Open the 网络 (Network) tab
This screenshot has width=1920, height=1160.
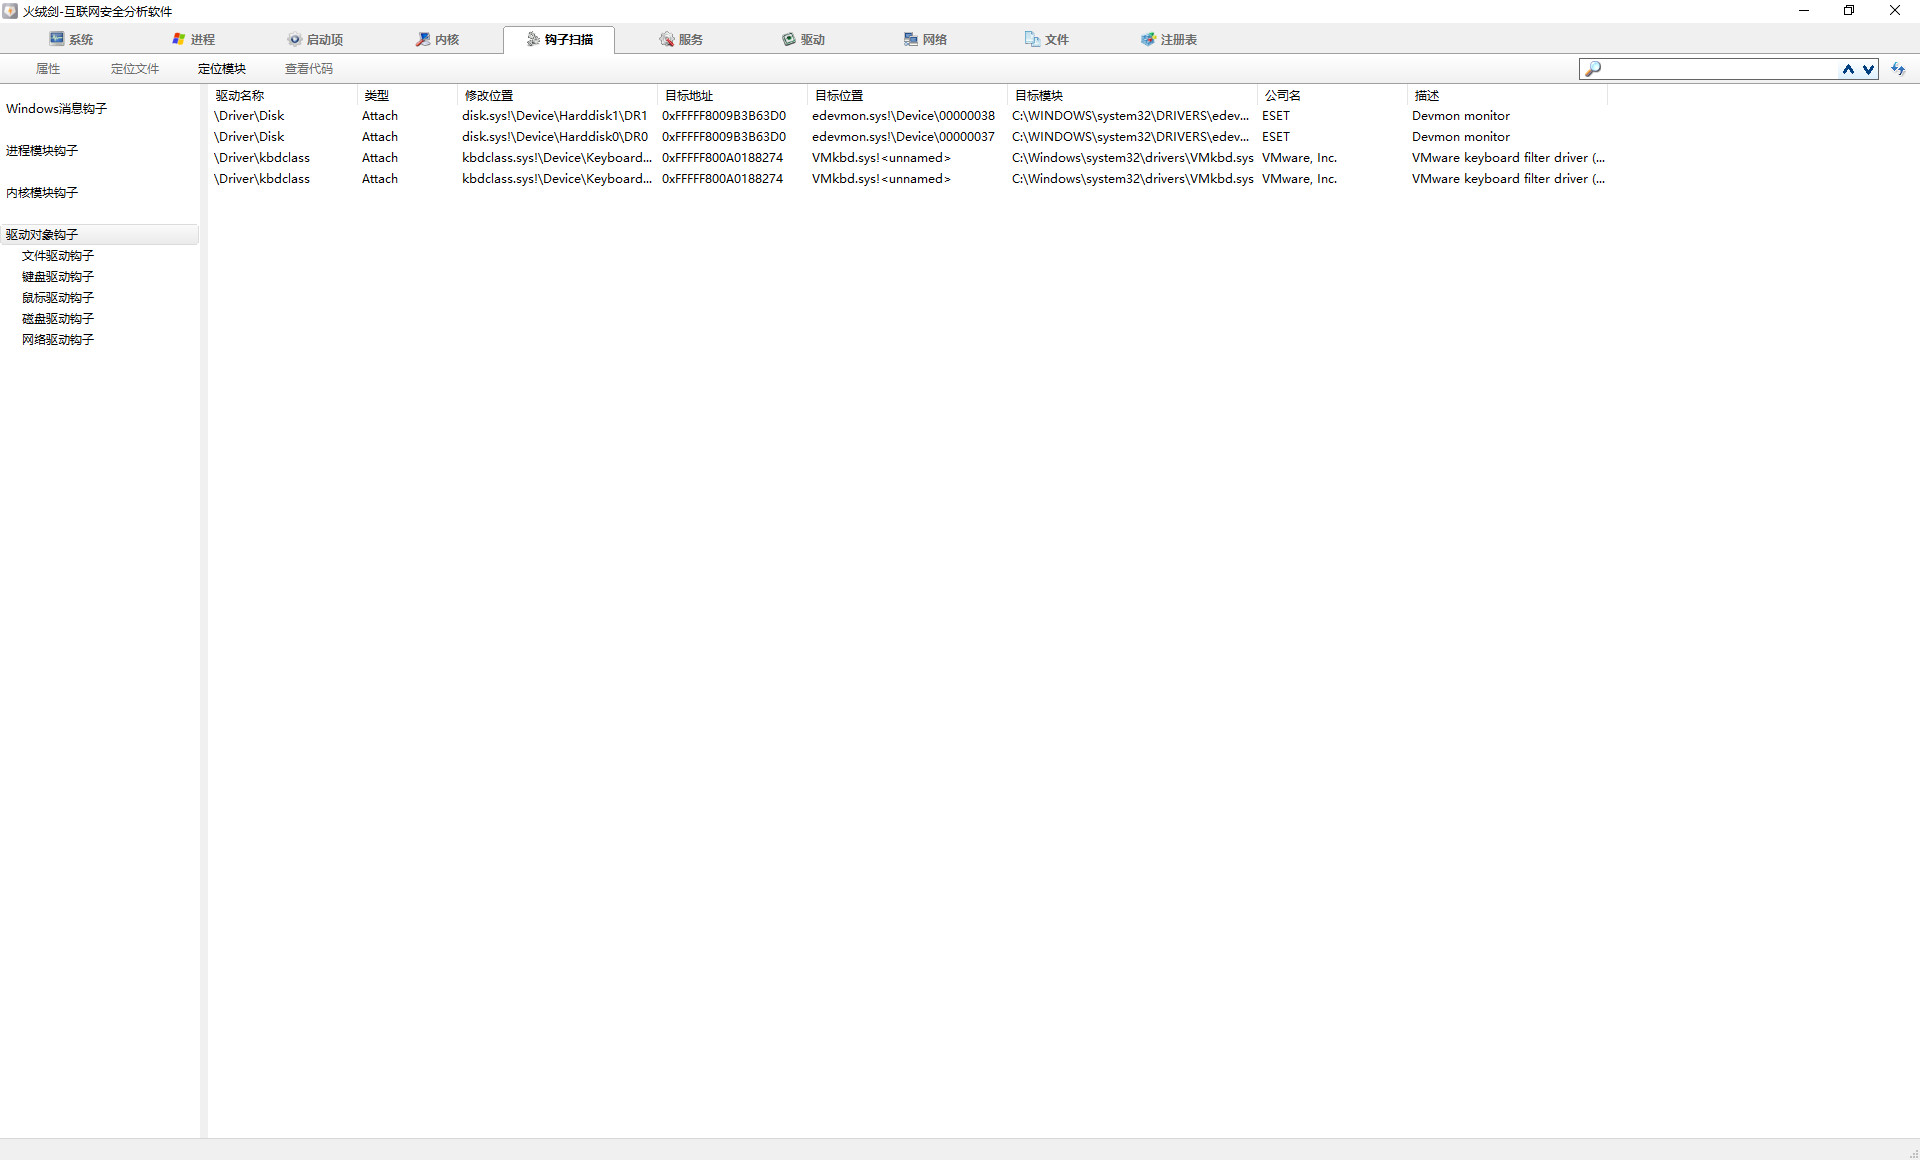pyautogui.click(x=925, y=39)
